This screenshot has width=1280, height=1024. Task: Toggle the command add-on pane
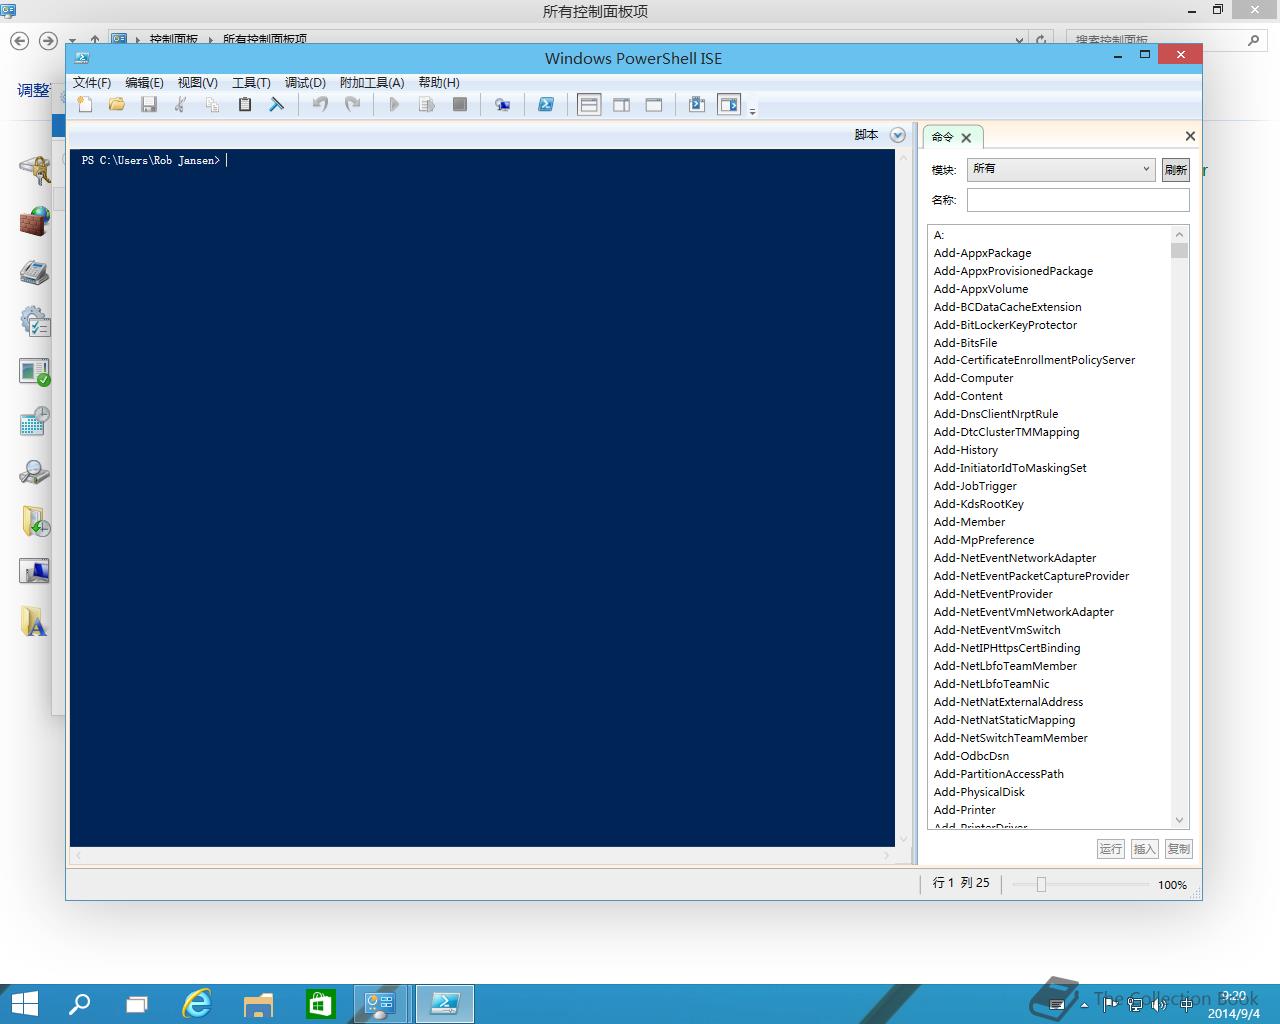(x=729, y=104)
